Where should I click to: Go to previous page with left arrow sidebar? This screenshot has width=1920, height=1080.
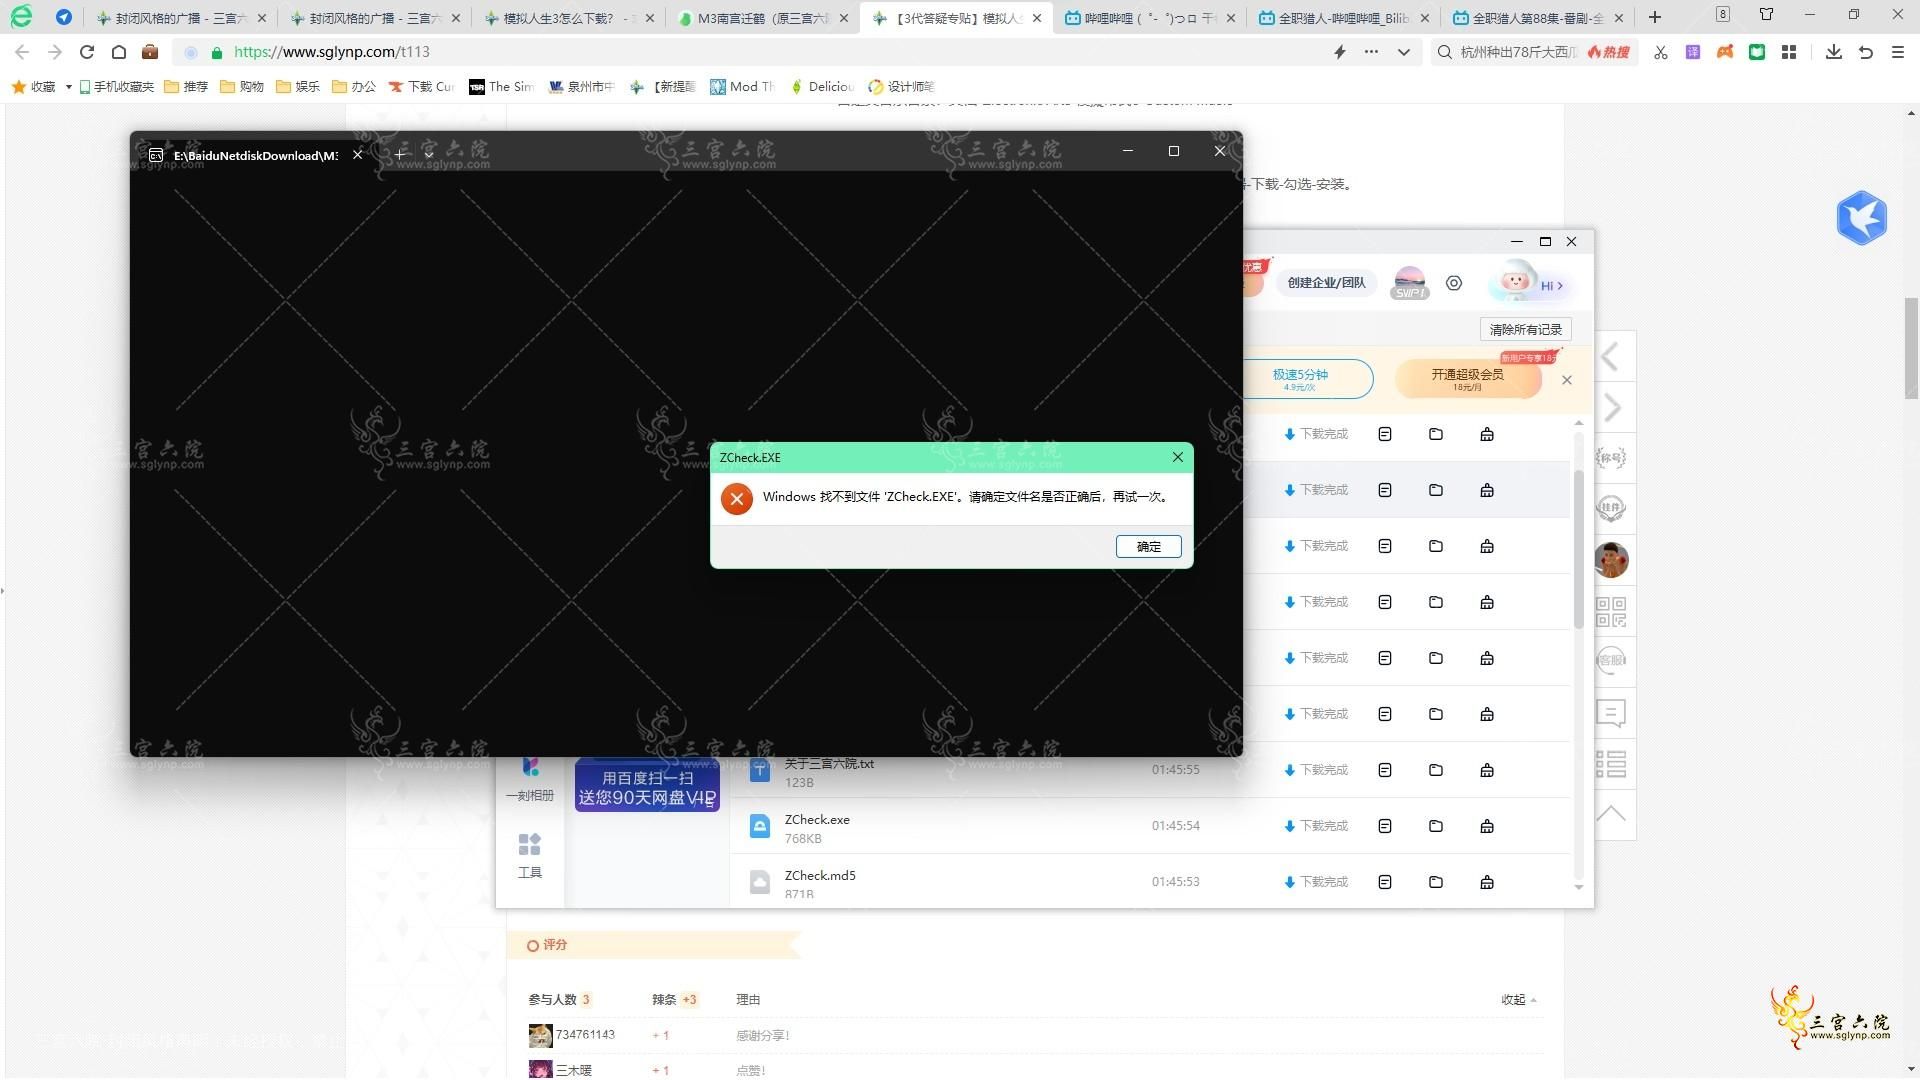pos(1611,357)
